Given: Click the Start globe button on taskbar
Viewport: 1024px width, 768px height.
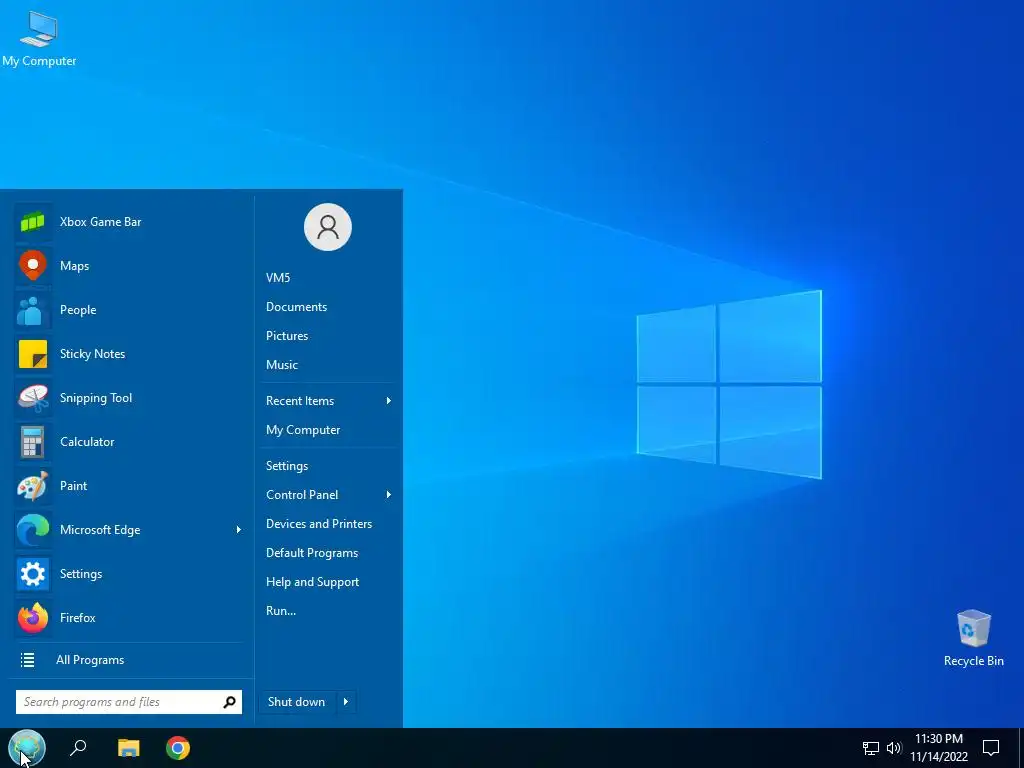Looking at the screenshot, I should point(27,748).
